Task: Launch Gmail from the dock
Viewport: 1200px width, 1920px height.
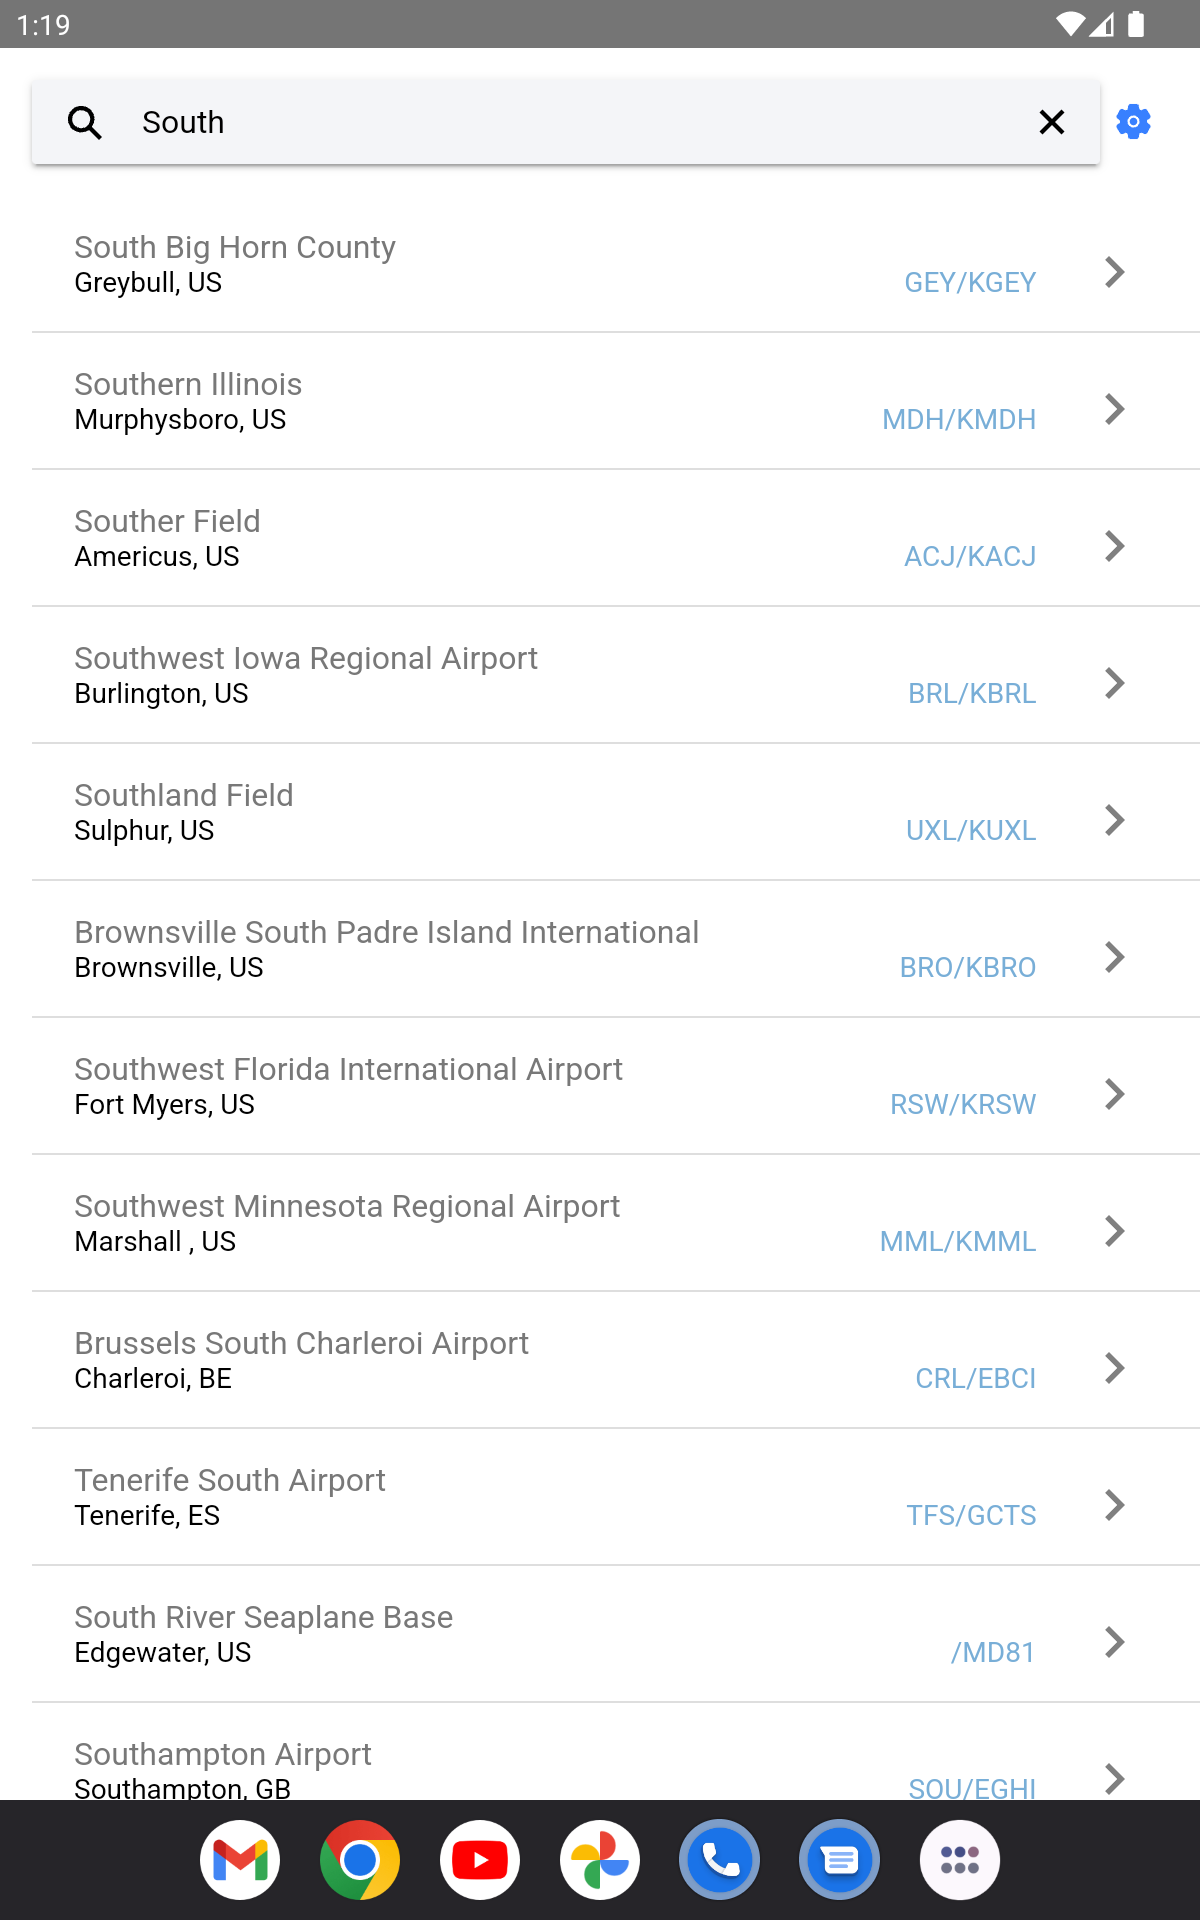Action: pos(240,1860)
